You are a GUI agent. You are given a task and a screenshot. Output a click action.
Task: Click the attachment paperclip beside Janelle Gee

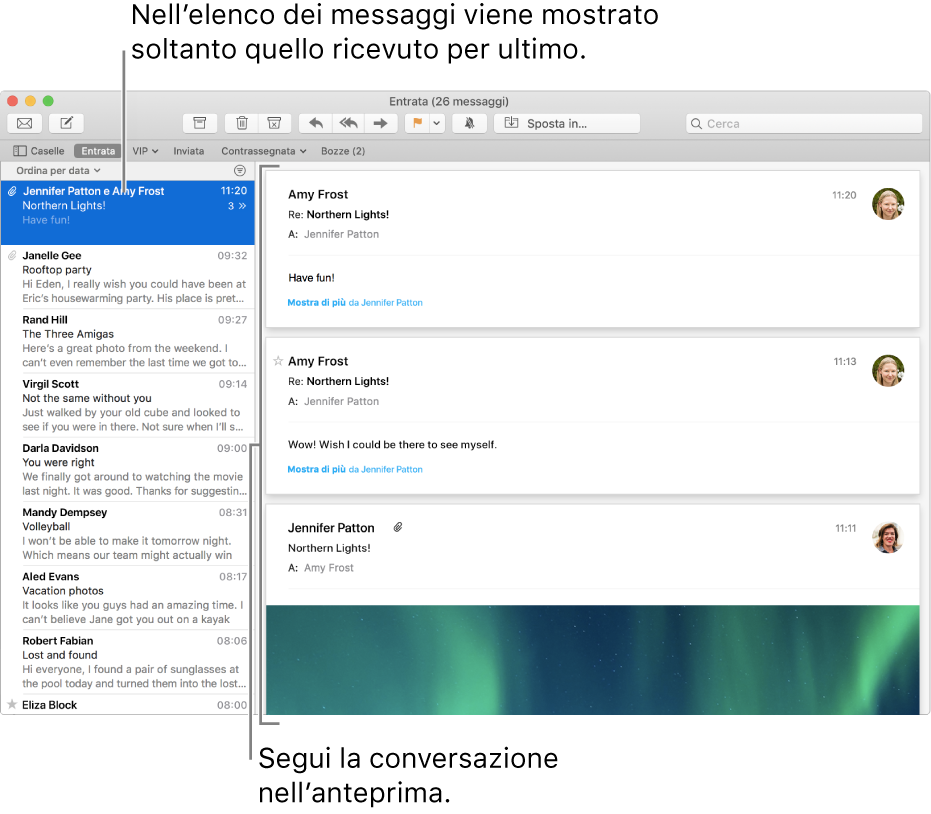pyautogui.click(x=12, y=255)
